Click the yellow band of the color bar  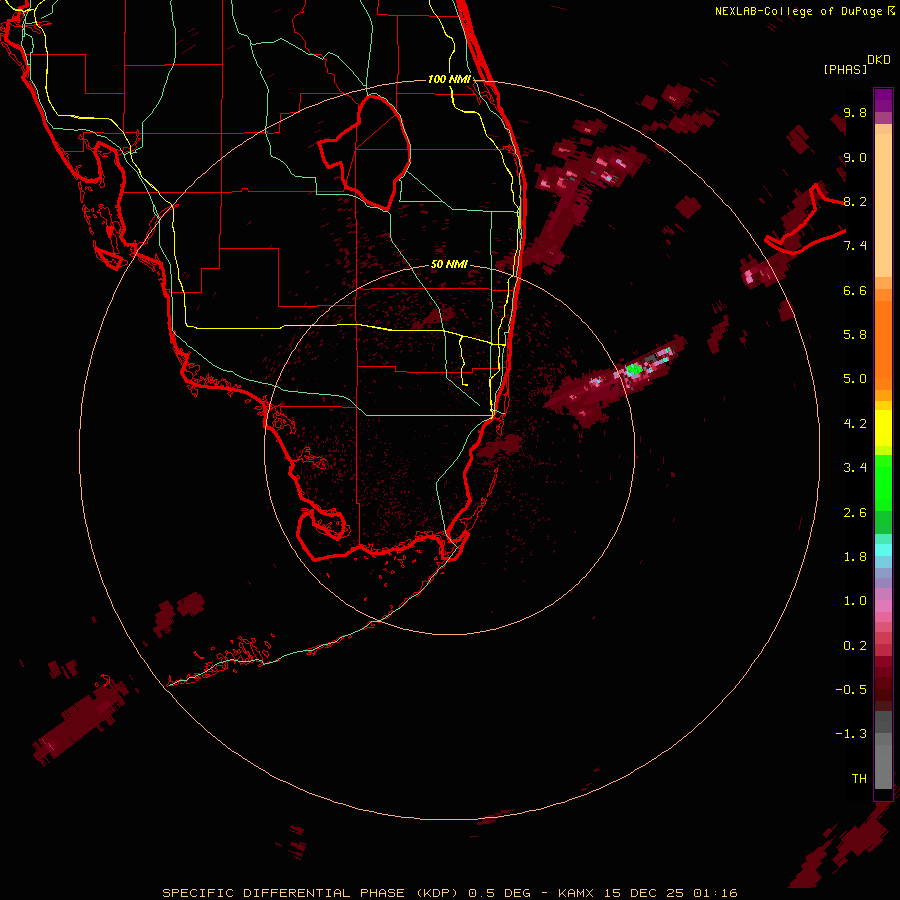pyautogui.click(x=883, y=428)
